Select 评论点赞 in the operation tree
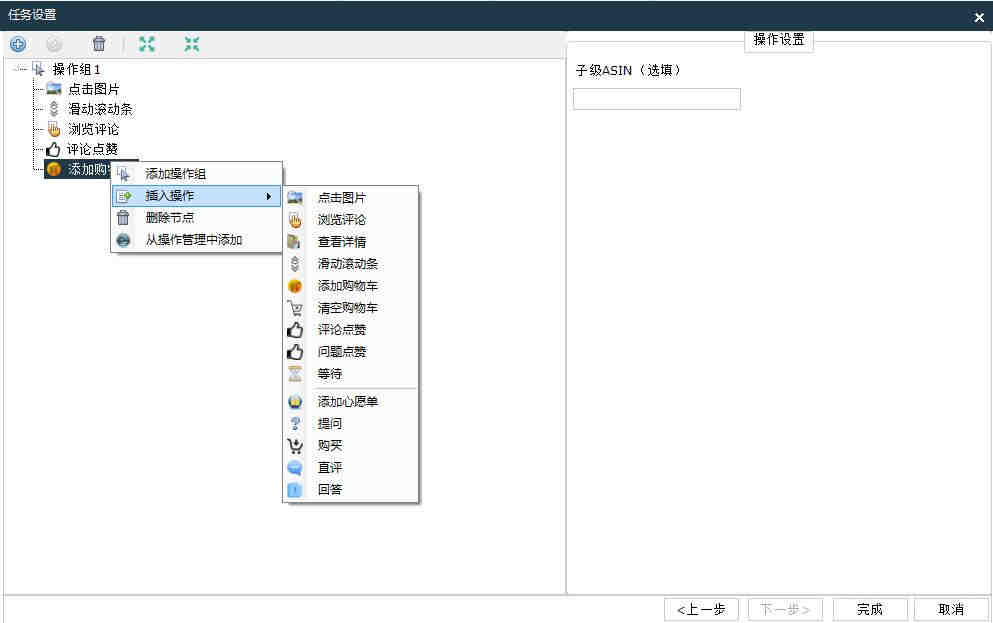This screenshot has height=623, width=993. 92,149
